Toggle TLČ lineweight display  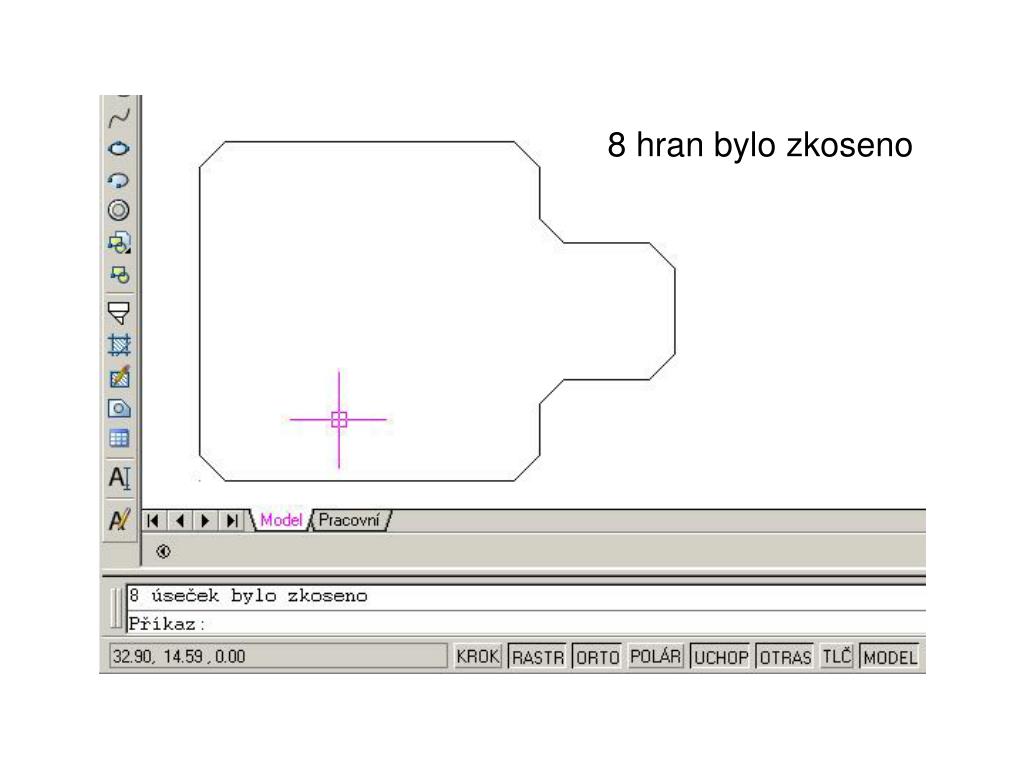click(837, 656)
